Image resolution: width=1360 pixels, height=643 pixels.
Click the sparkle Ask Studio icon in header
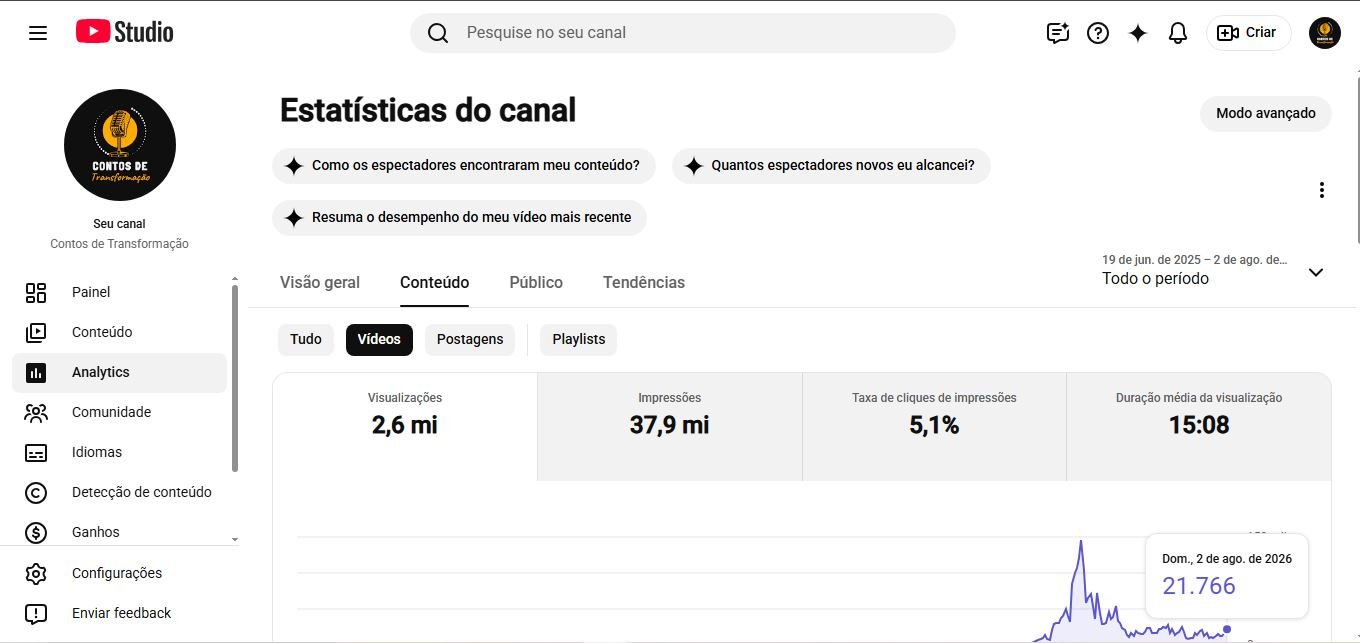pos(1138,33)
